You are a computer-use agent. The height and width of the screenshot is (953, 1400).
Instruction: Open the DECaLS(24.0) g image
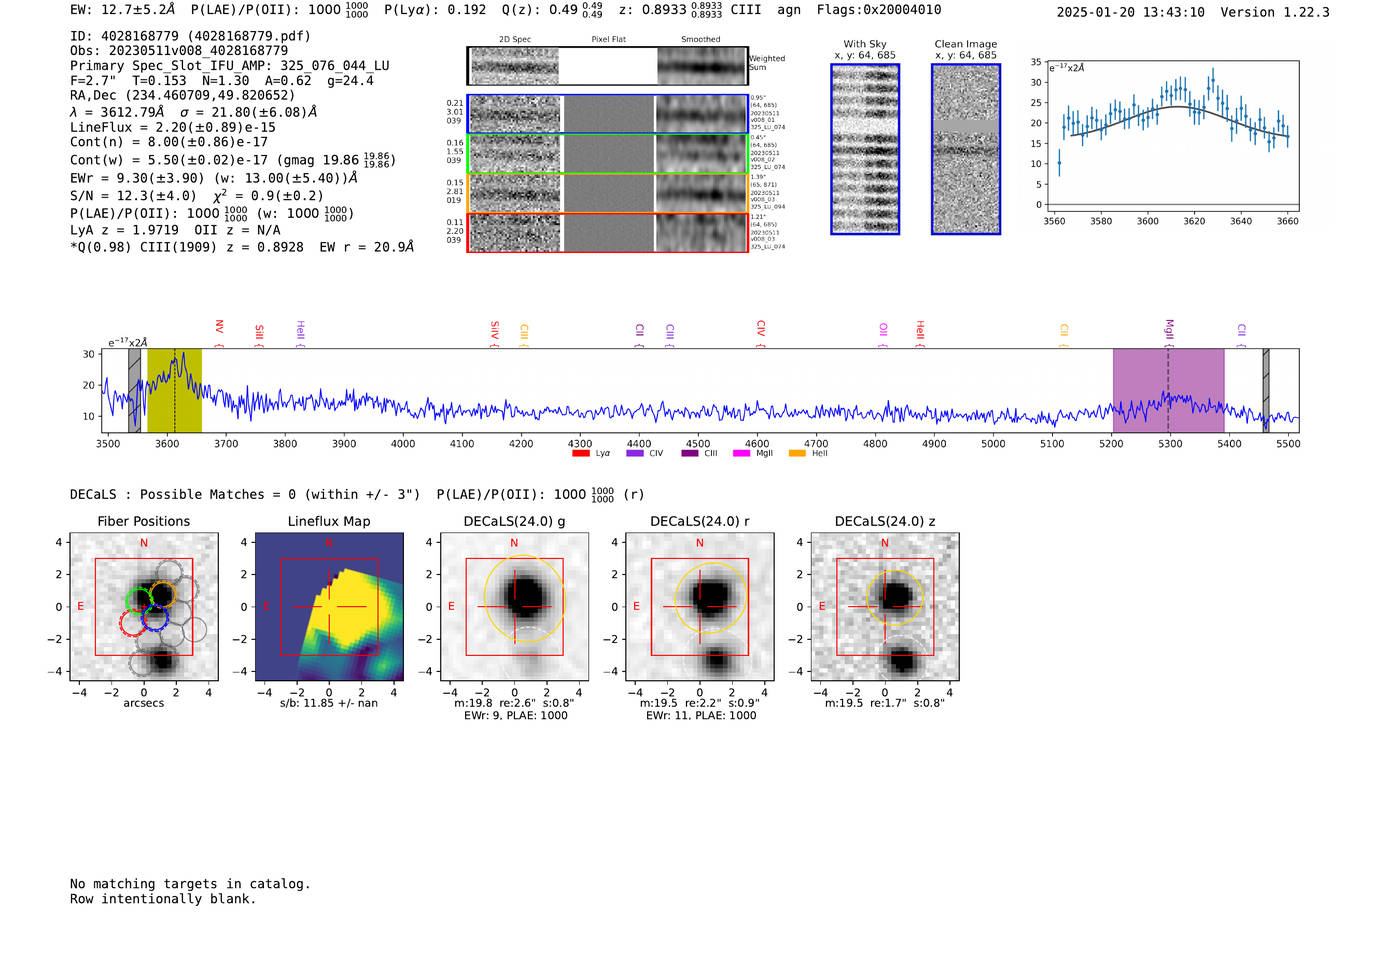point(515,607)
